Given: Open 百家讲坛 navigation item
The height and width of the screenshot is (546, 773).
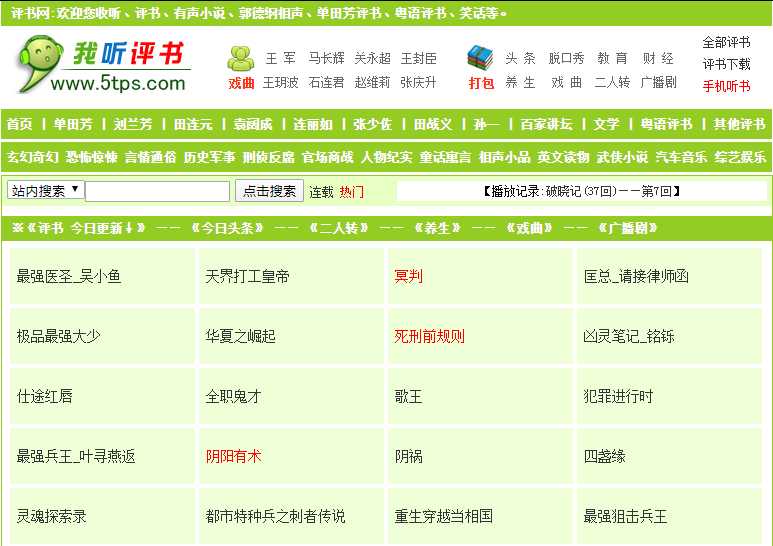Looking at the screenshot, I should (546, 124).
